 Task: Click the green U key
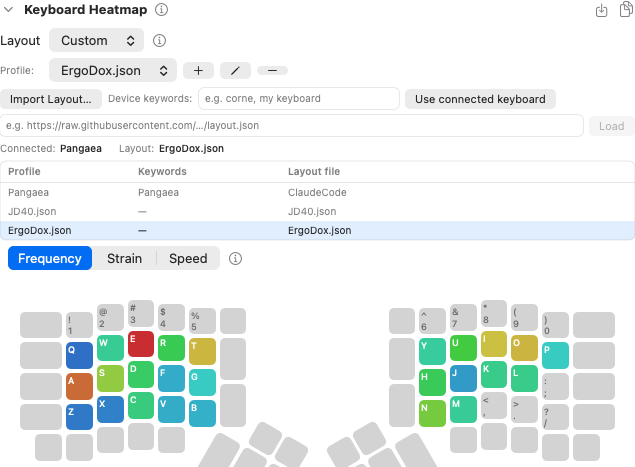point(463,348)
